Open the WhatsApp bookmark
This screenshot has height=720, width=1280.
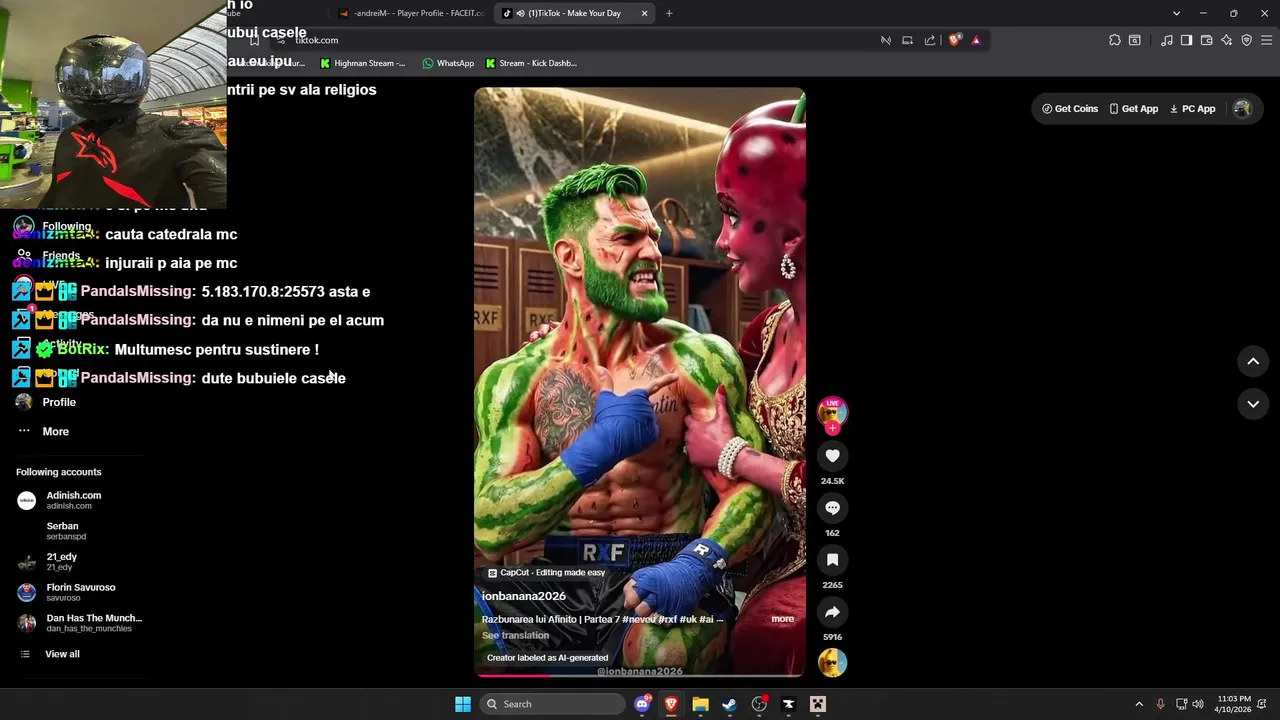tap(448, 63)
